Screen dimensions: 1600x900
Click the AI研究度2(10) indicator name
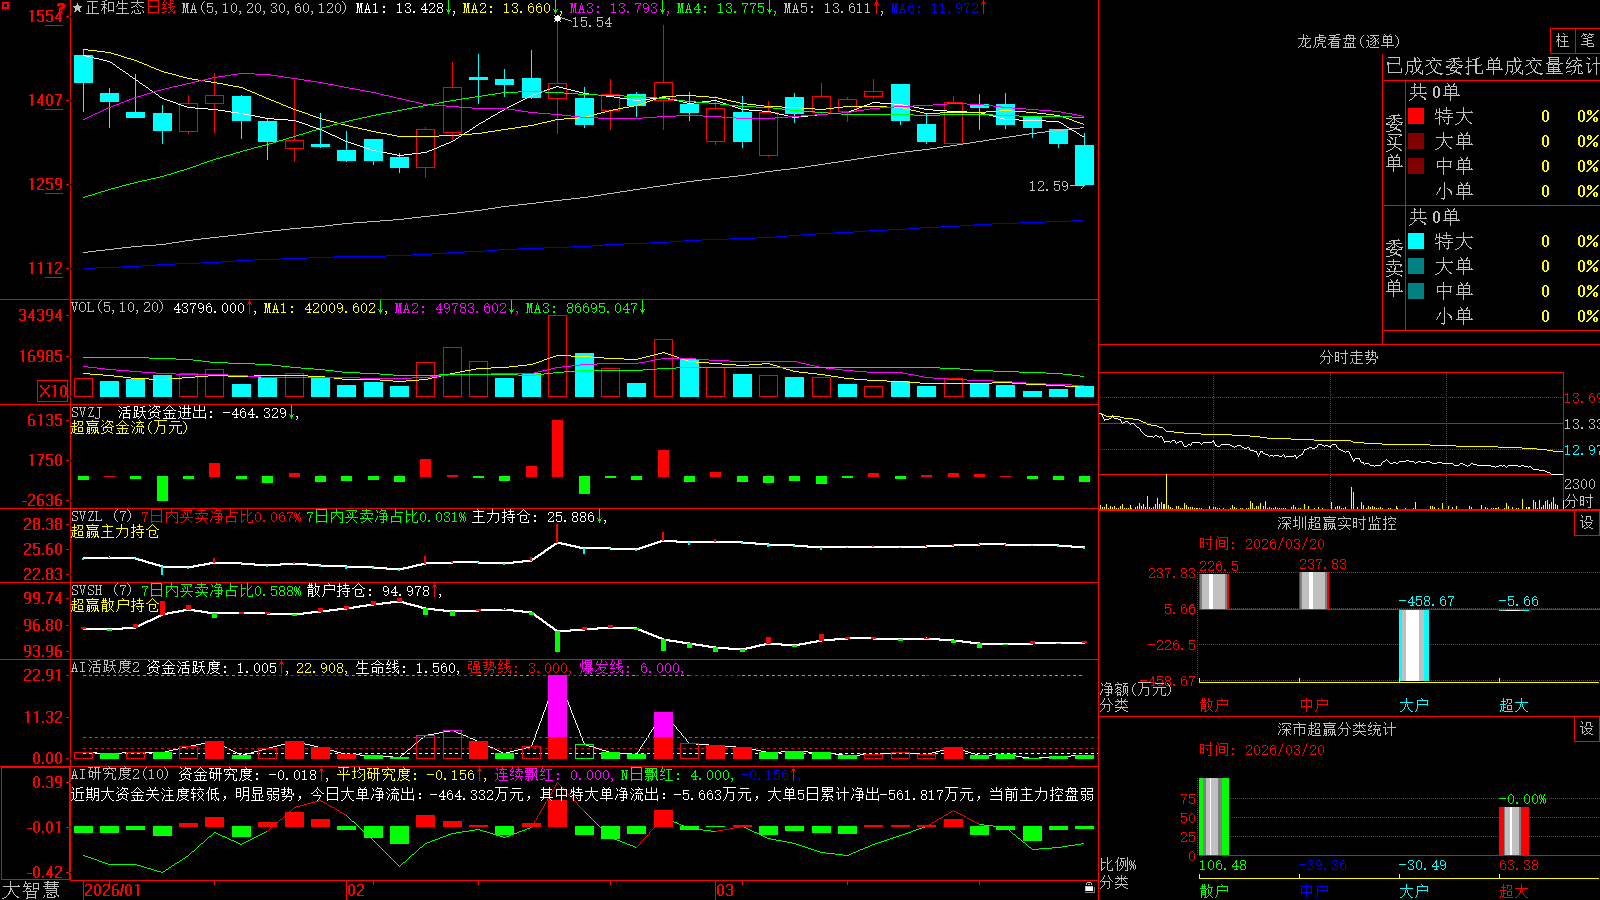[x=120, y=774]
